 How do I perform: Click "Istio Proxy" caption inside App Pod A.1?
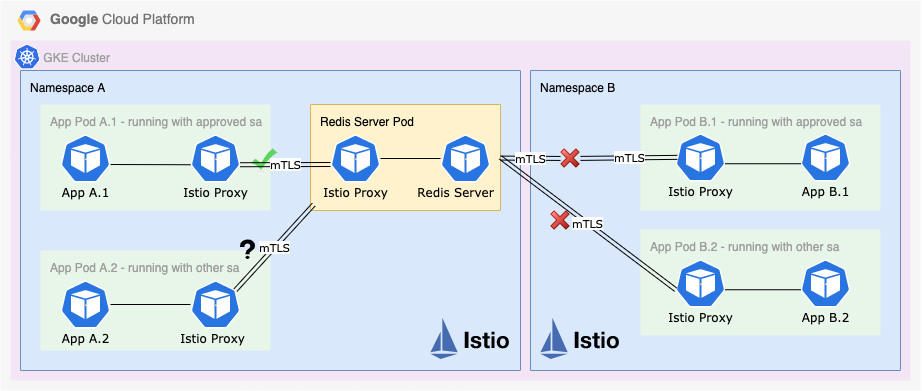pos(216,193)
